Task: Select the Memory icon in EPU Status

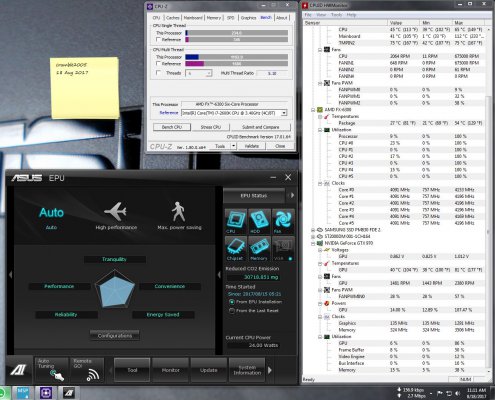Action: (259, 249)
